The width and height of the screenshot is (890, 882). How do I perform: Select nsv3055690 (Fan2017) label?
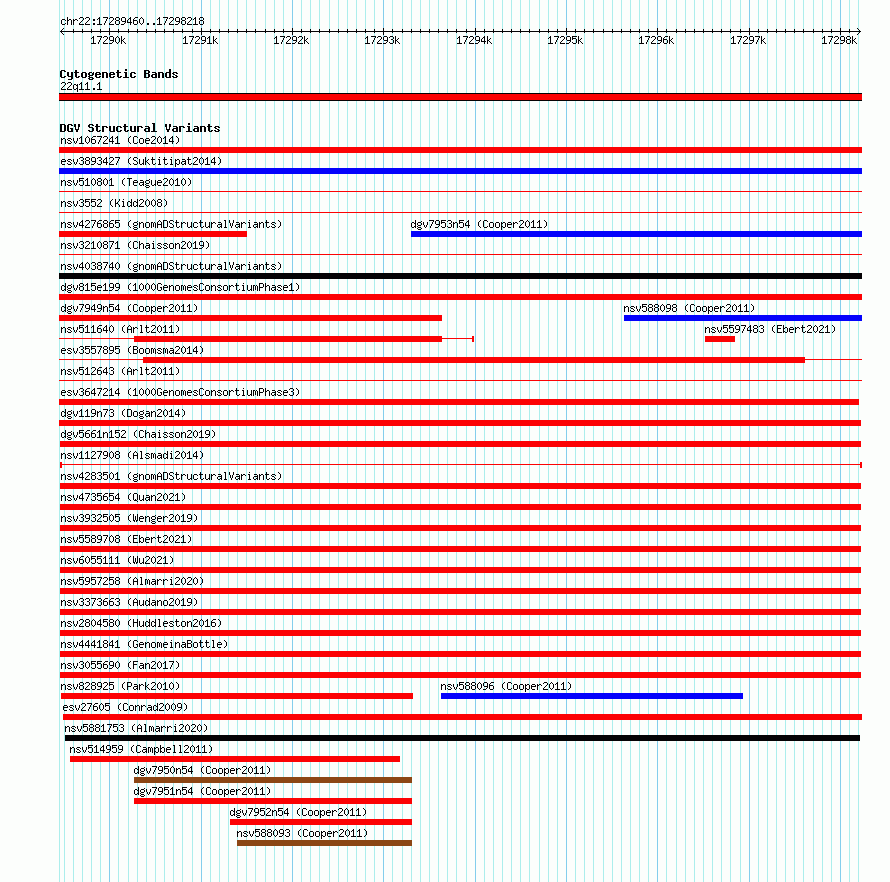[x=120, y=665]
